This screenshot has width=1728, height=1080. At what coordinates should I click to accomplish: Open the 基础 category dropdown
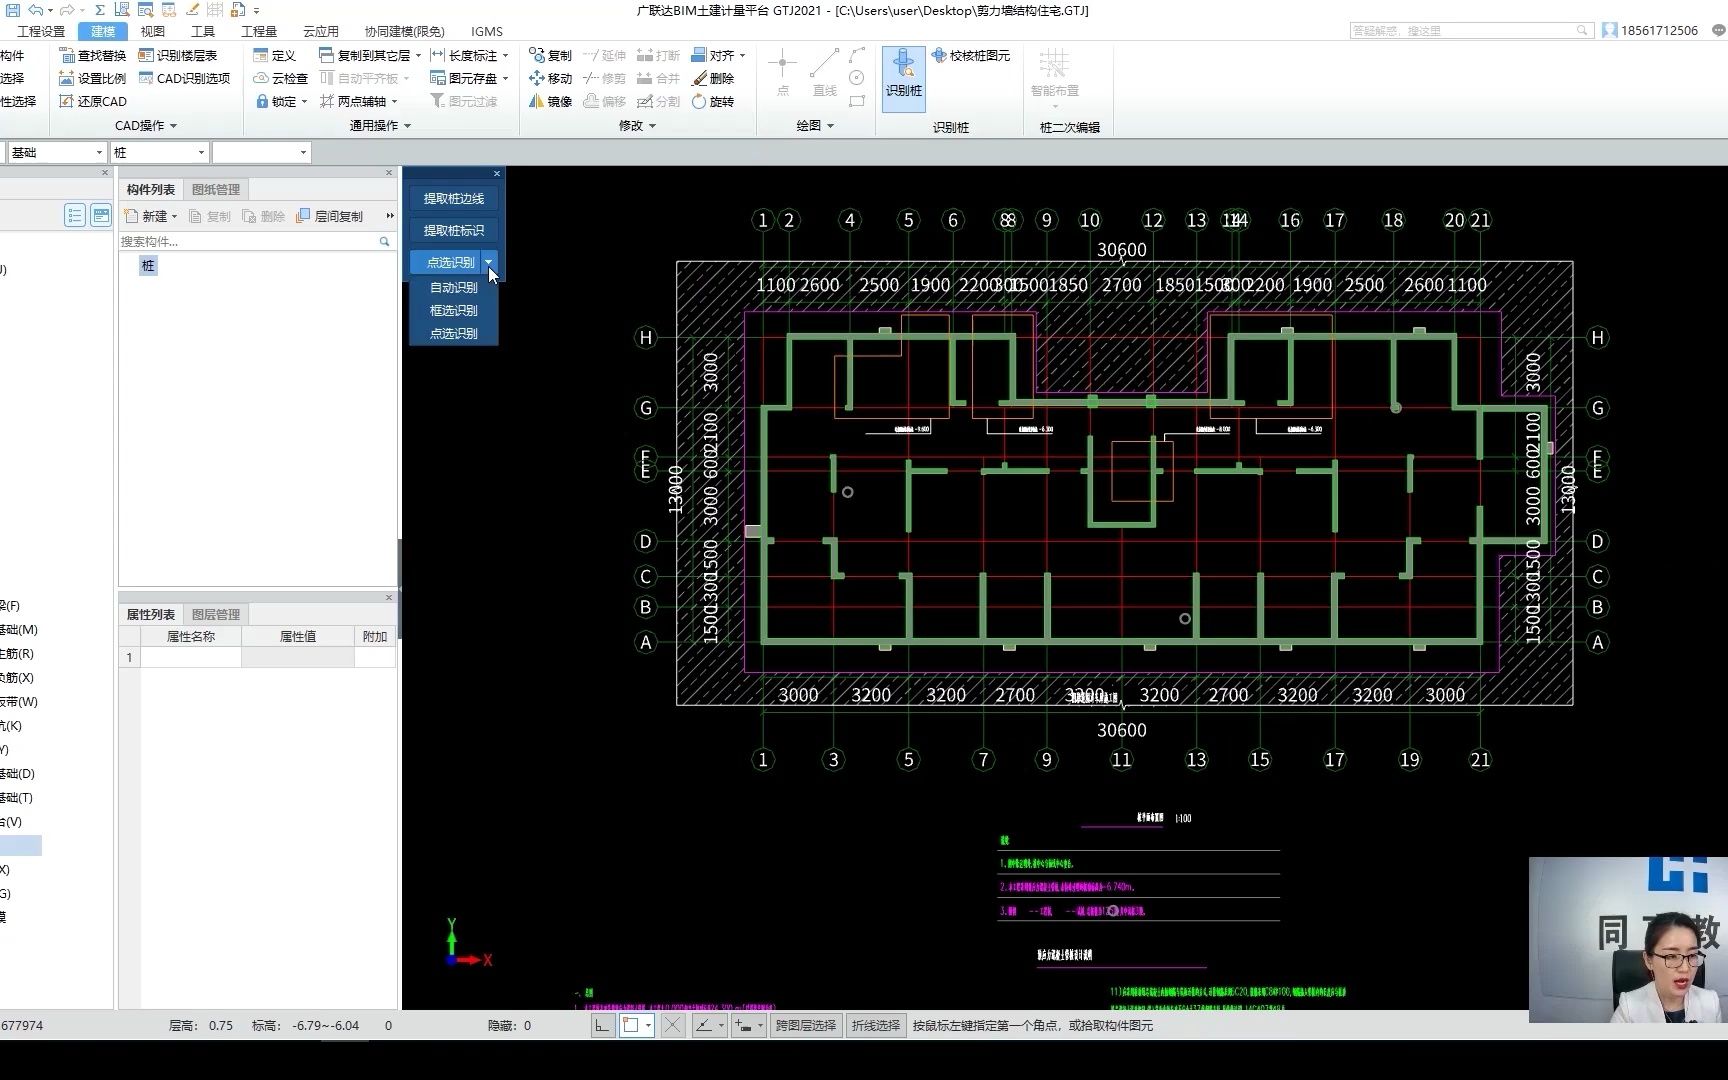(56, 152)
